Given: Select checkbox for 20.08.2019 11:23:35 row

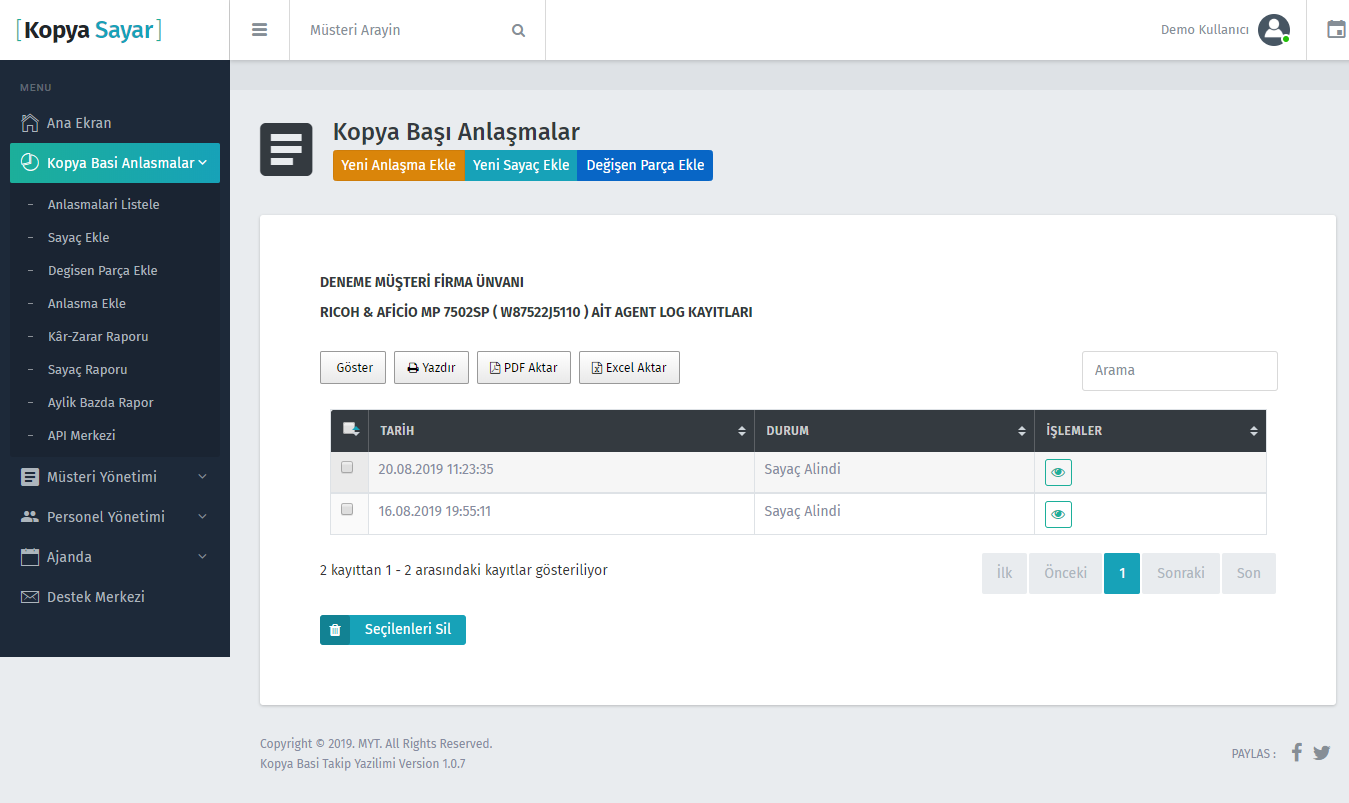Looking at the screenshot, I should [x=347, y=467].
